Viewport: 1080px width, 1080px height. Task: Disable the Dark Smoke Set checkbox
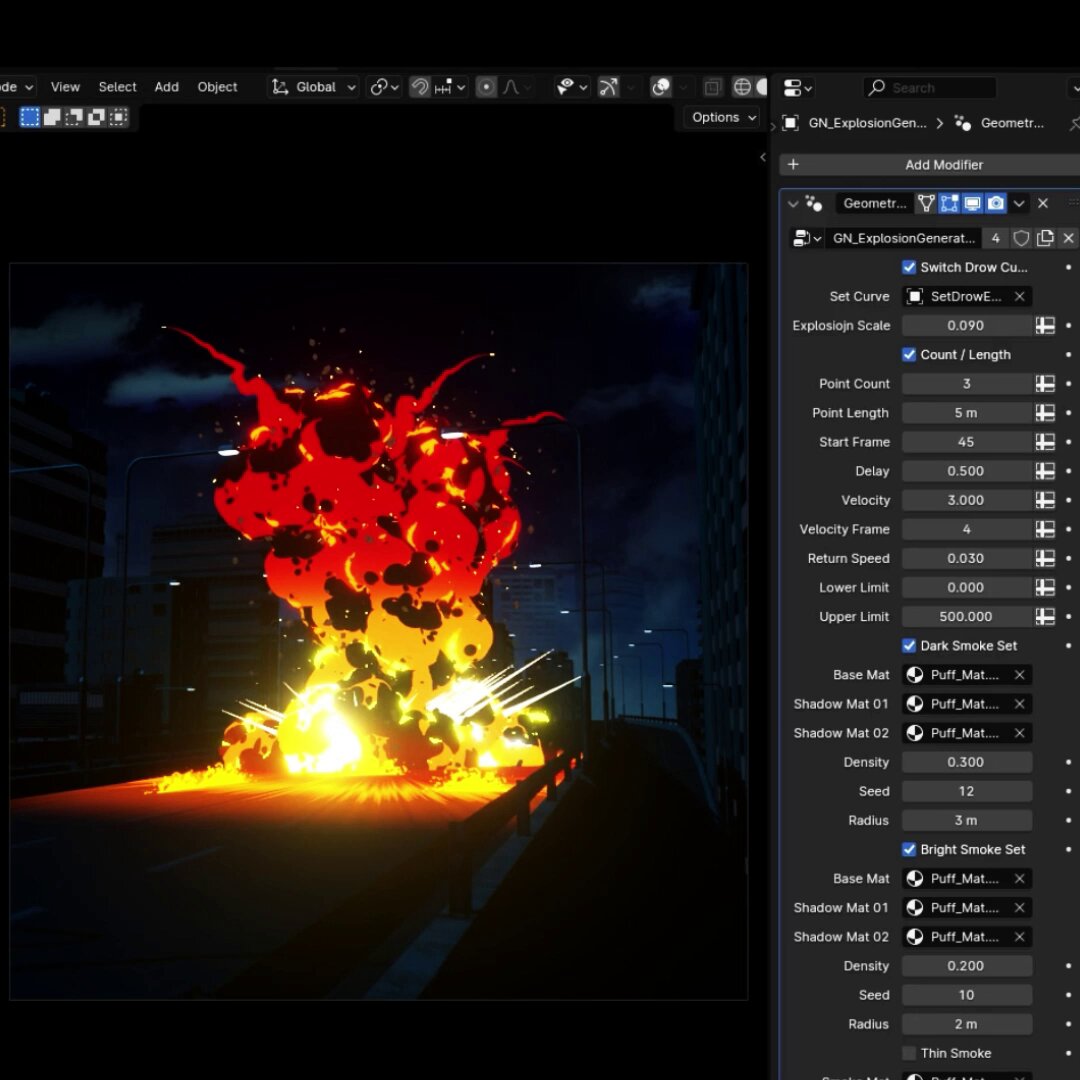[x=909, y=645]
